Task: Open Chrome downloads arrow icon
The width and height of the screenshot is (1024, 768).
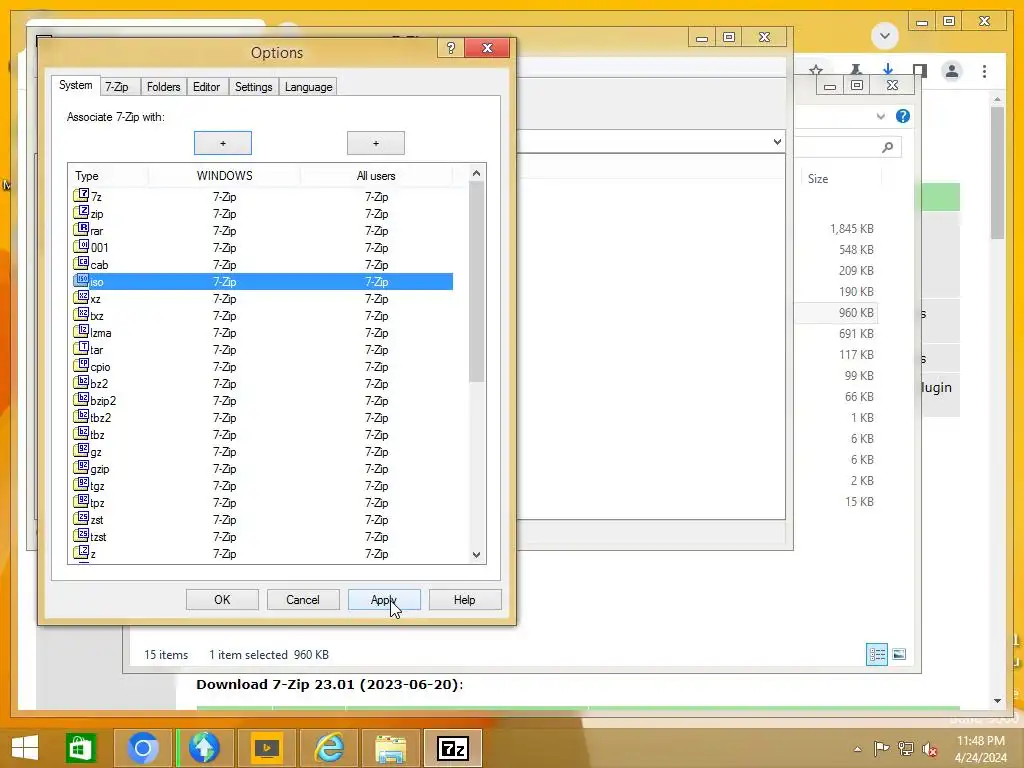Action: coord(888,70)
